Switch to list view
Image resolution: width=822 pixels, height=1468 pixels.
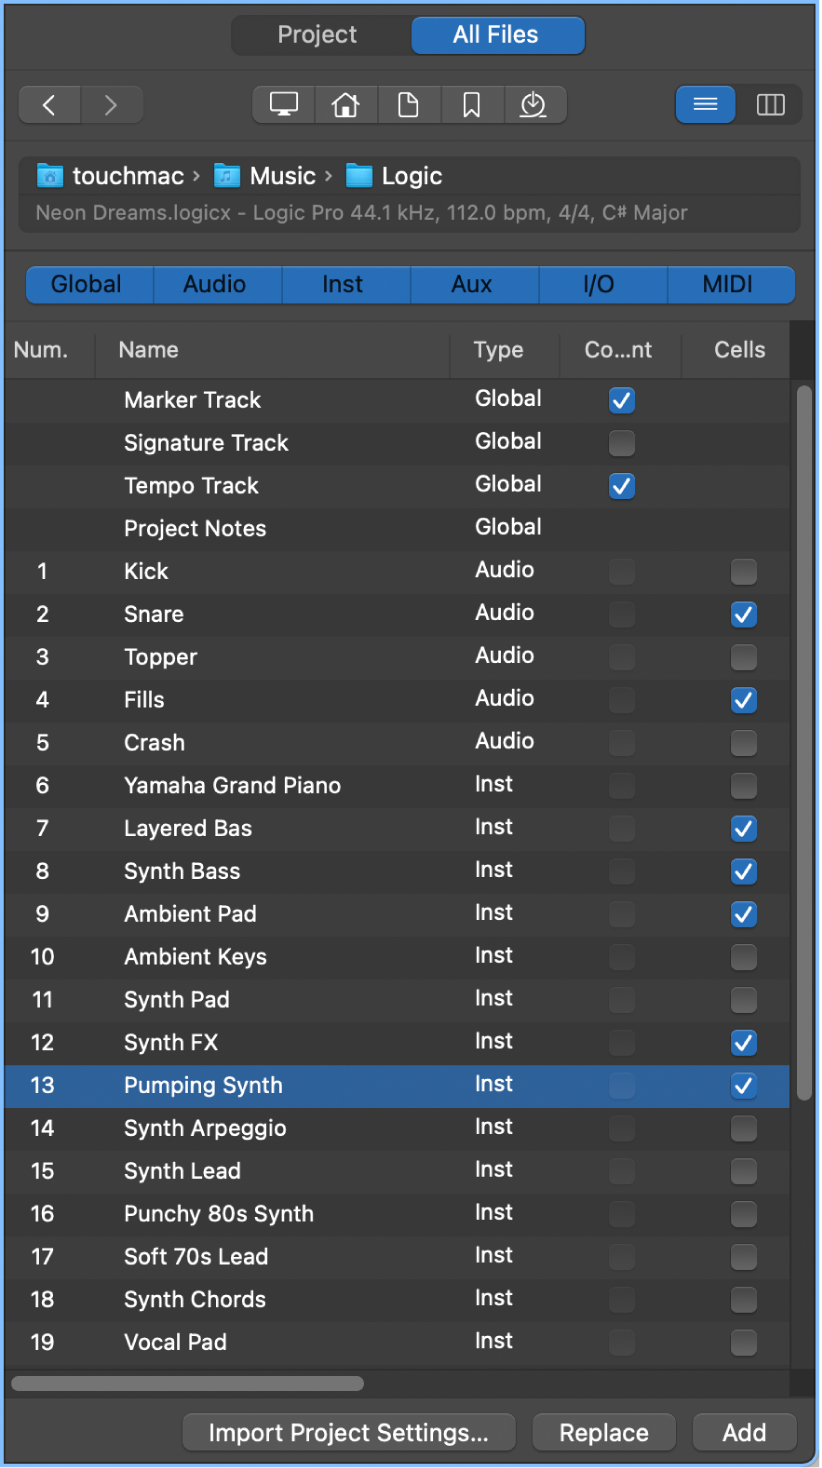click(705, 104)
